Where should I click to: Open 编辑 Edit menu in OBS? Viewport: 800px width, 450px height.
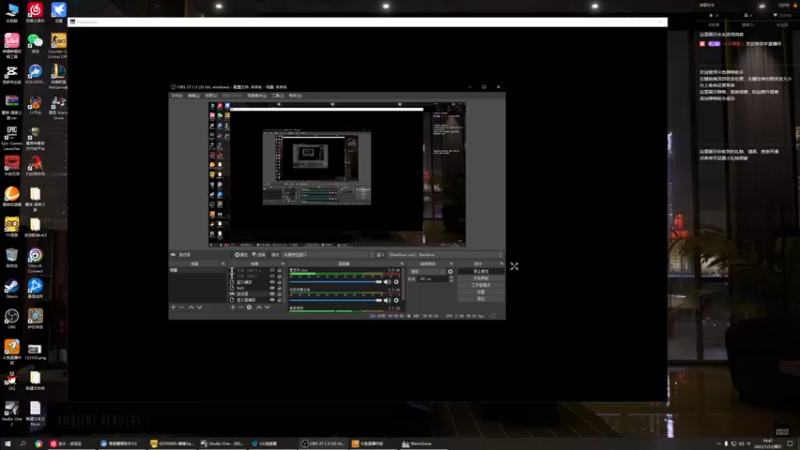[193, 95]
